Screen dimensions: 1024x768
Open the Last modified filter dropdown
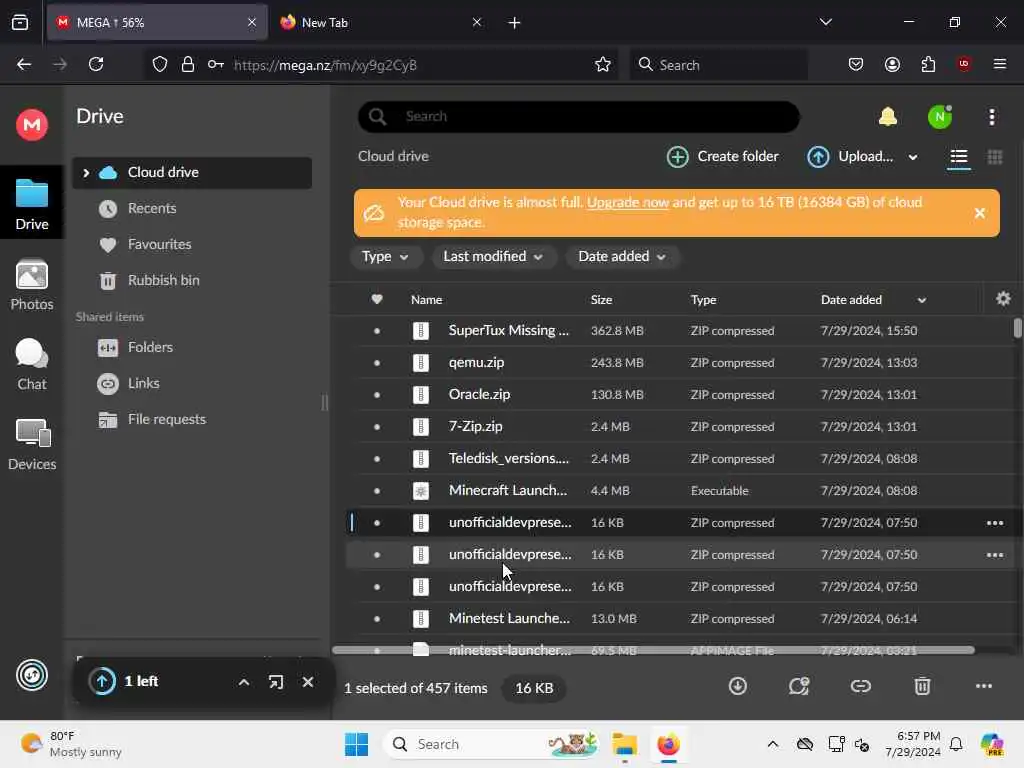493,257
